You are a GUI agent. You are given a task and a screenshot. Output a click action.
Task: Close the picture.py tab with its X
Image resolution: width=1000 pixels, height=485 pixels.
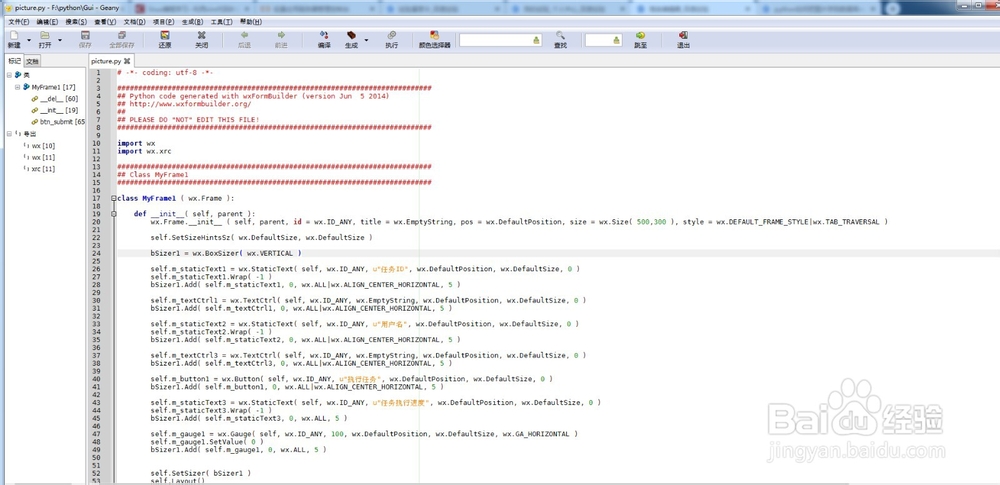(127, 61)
